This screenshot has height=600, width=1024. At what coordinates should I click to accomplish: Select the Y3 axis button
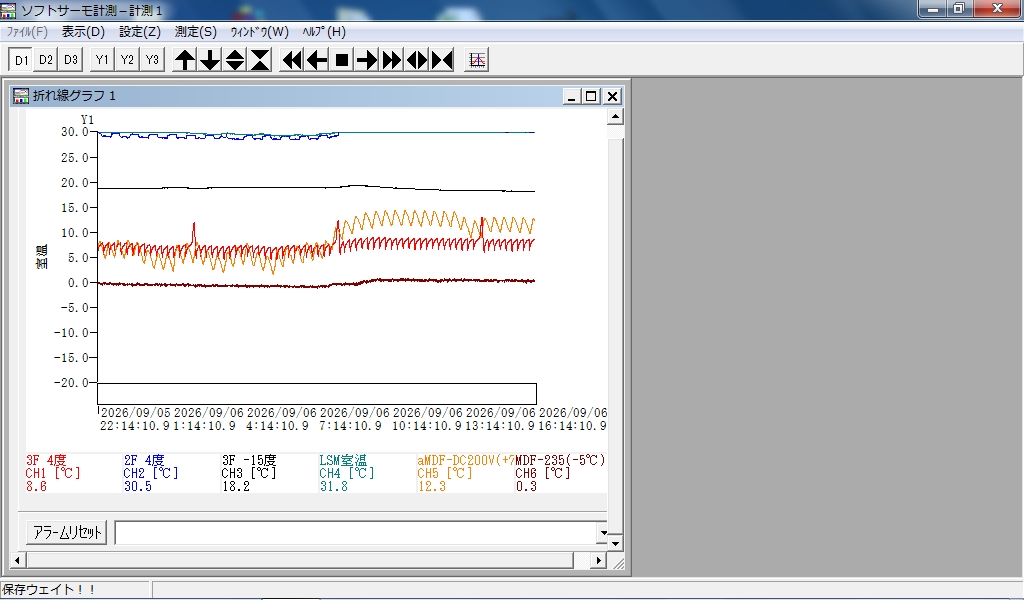tap(152, 60)
